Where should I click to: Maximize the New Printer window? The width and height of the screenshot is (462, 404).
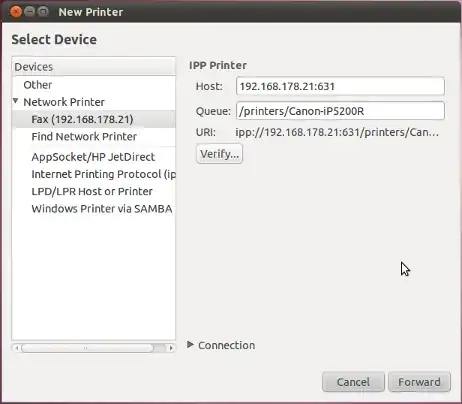coord(43,12)
